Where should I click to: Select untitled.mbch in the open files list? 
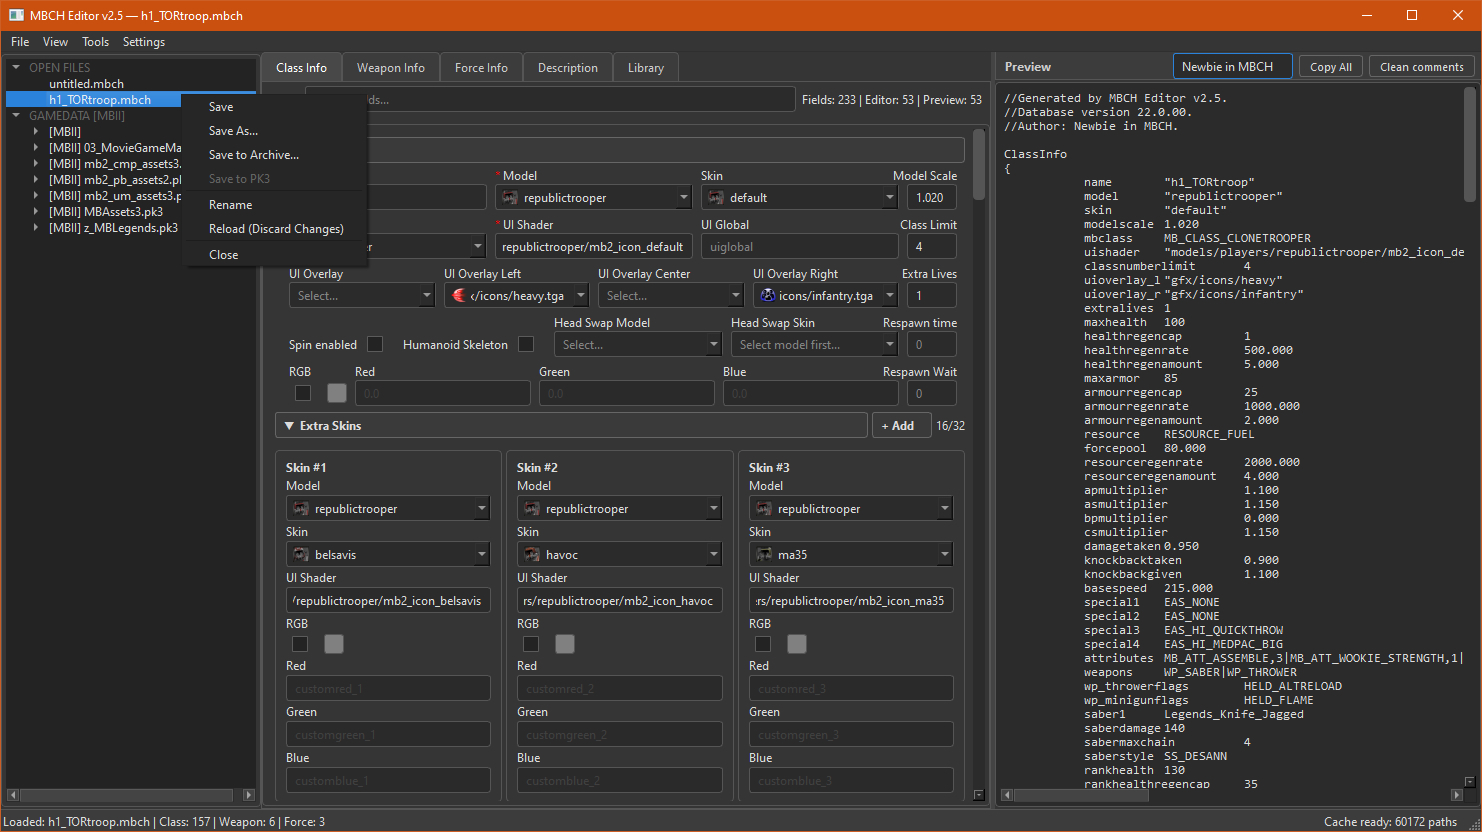(87, 84)
